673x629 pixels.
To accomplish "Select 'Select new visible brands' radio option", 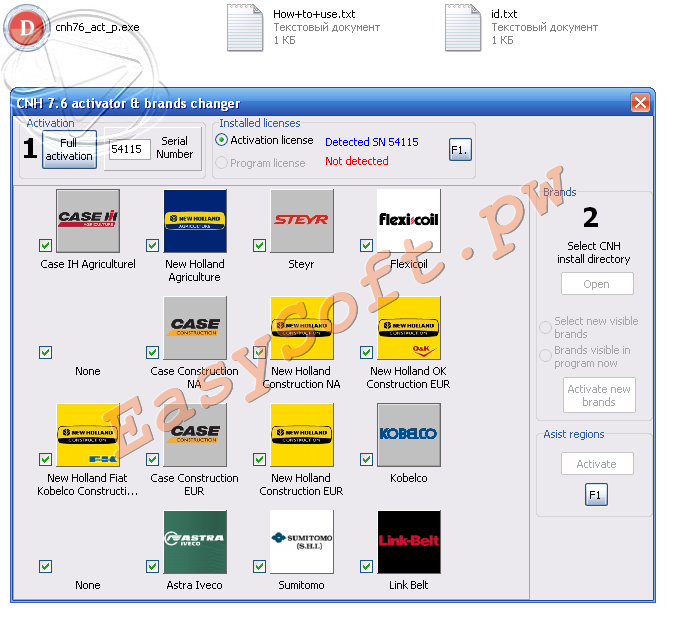I will click(545, 328).
